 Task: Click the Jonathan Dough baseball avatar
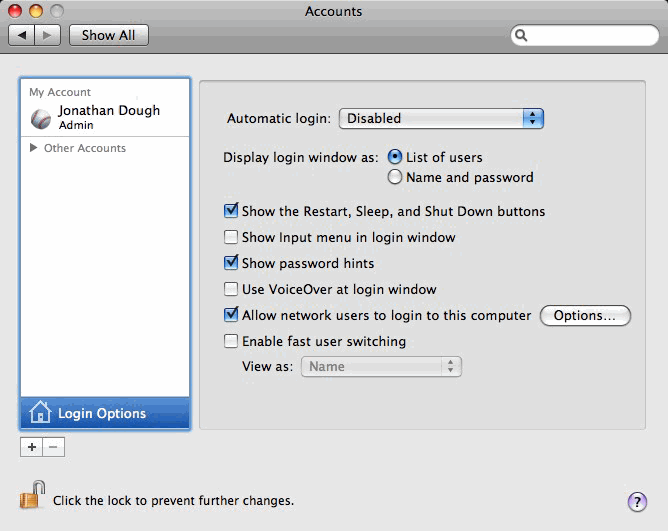tap(41, 119)
